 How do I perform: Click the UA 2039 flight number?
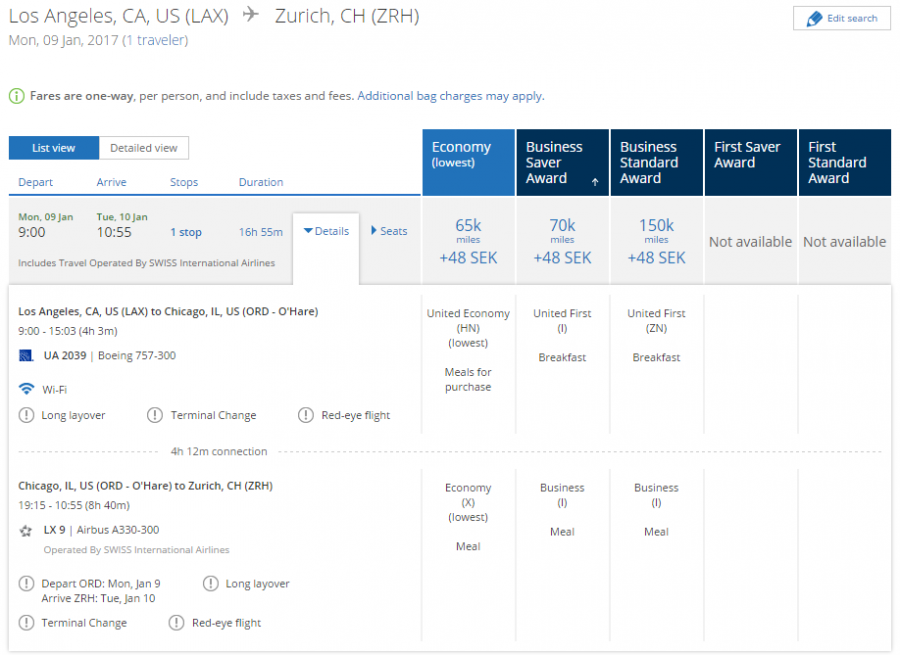tap(65, 355)
